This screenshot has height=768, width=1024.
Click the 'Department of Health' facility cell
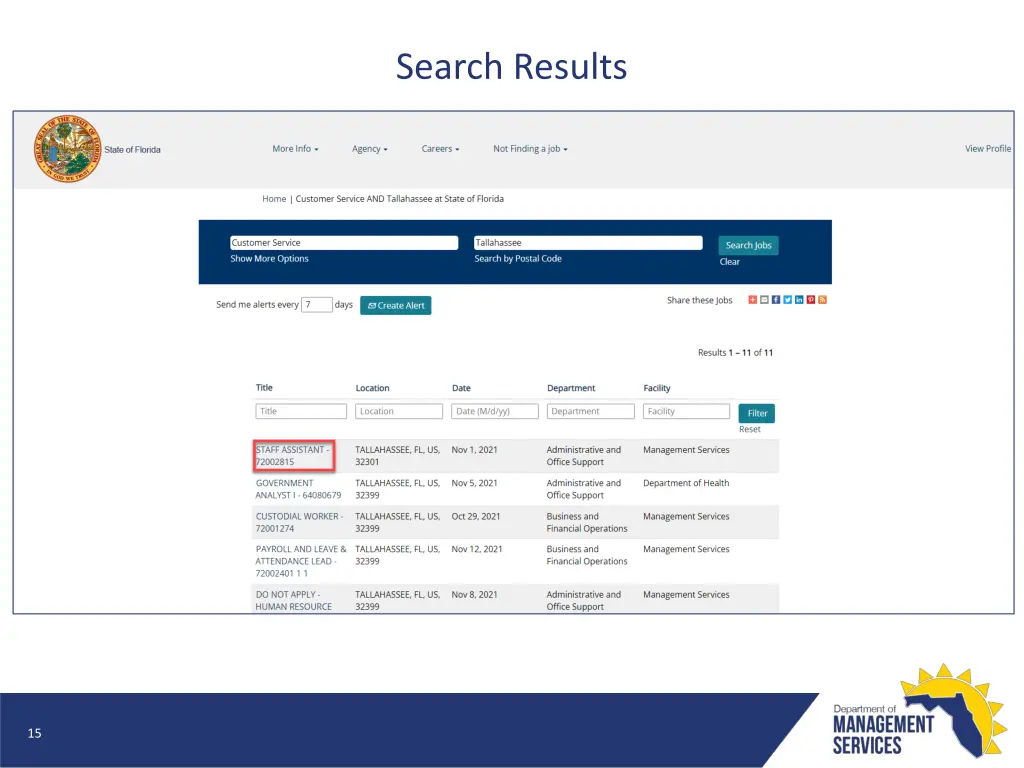tap(686, 483)
